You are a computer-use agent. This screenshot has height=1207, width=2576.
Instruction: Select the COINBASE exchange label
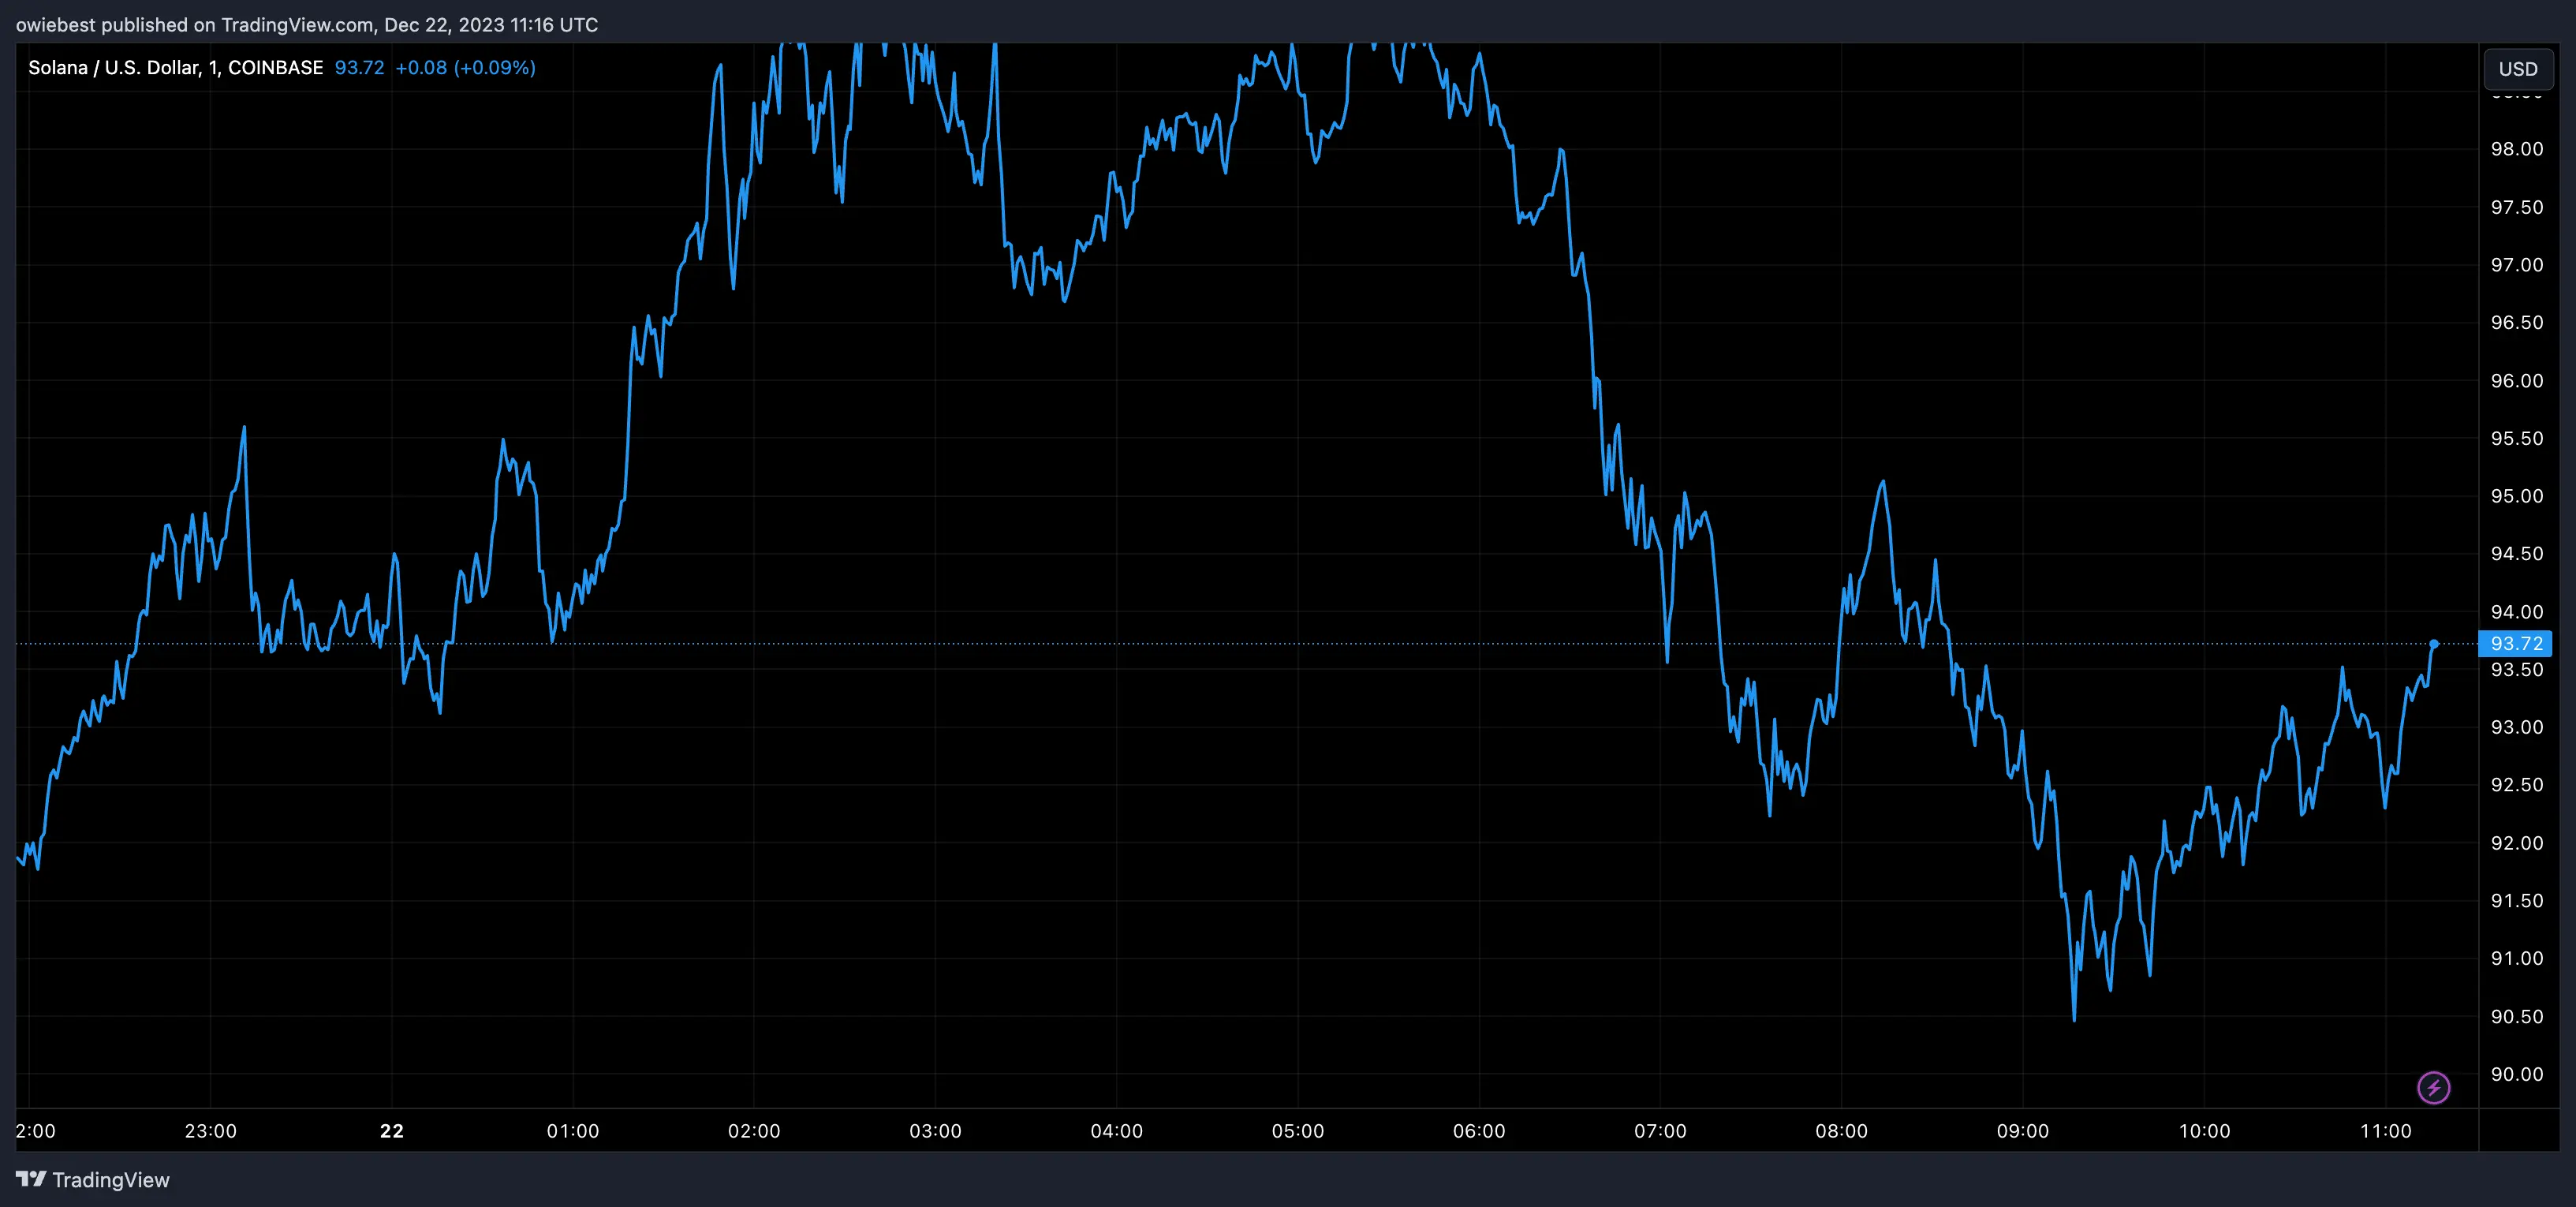pyautogui.click(x=275, y=67)
